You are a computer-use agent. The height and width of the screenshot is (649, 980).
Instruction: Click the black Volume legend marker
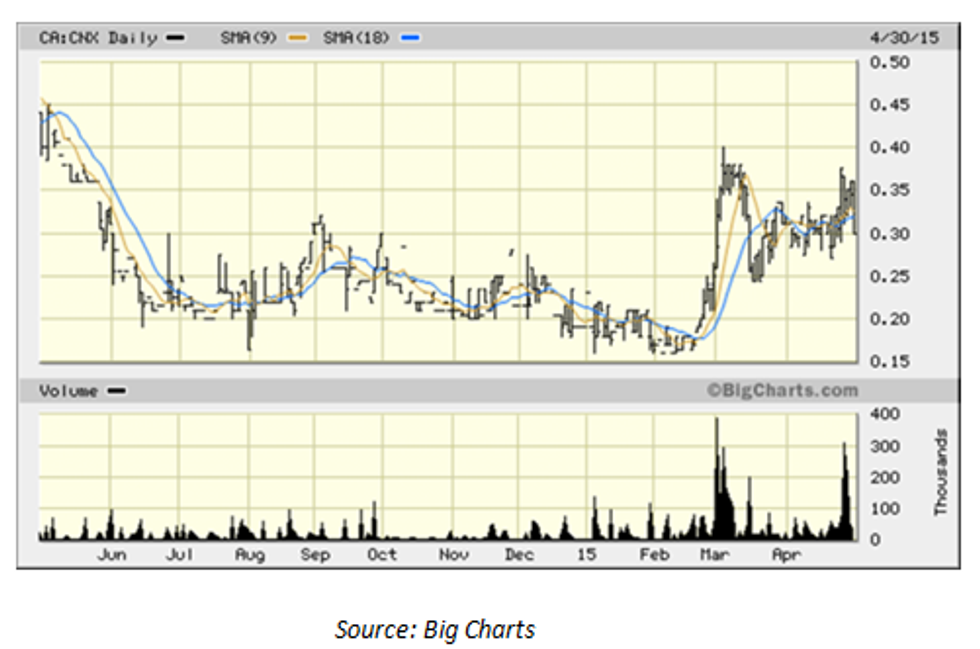116,391
